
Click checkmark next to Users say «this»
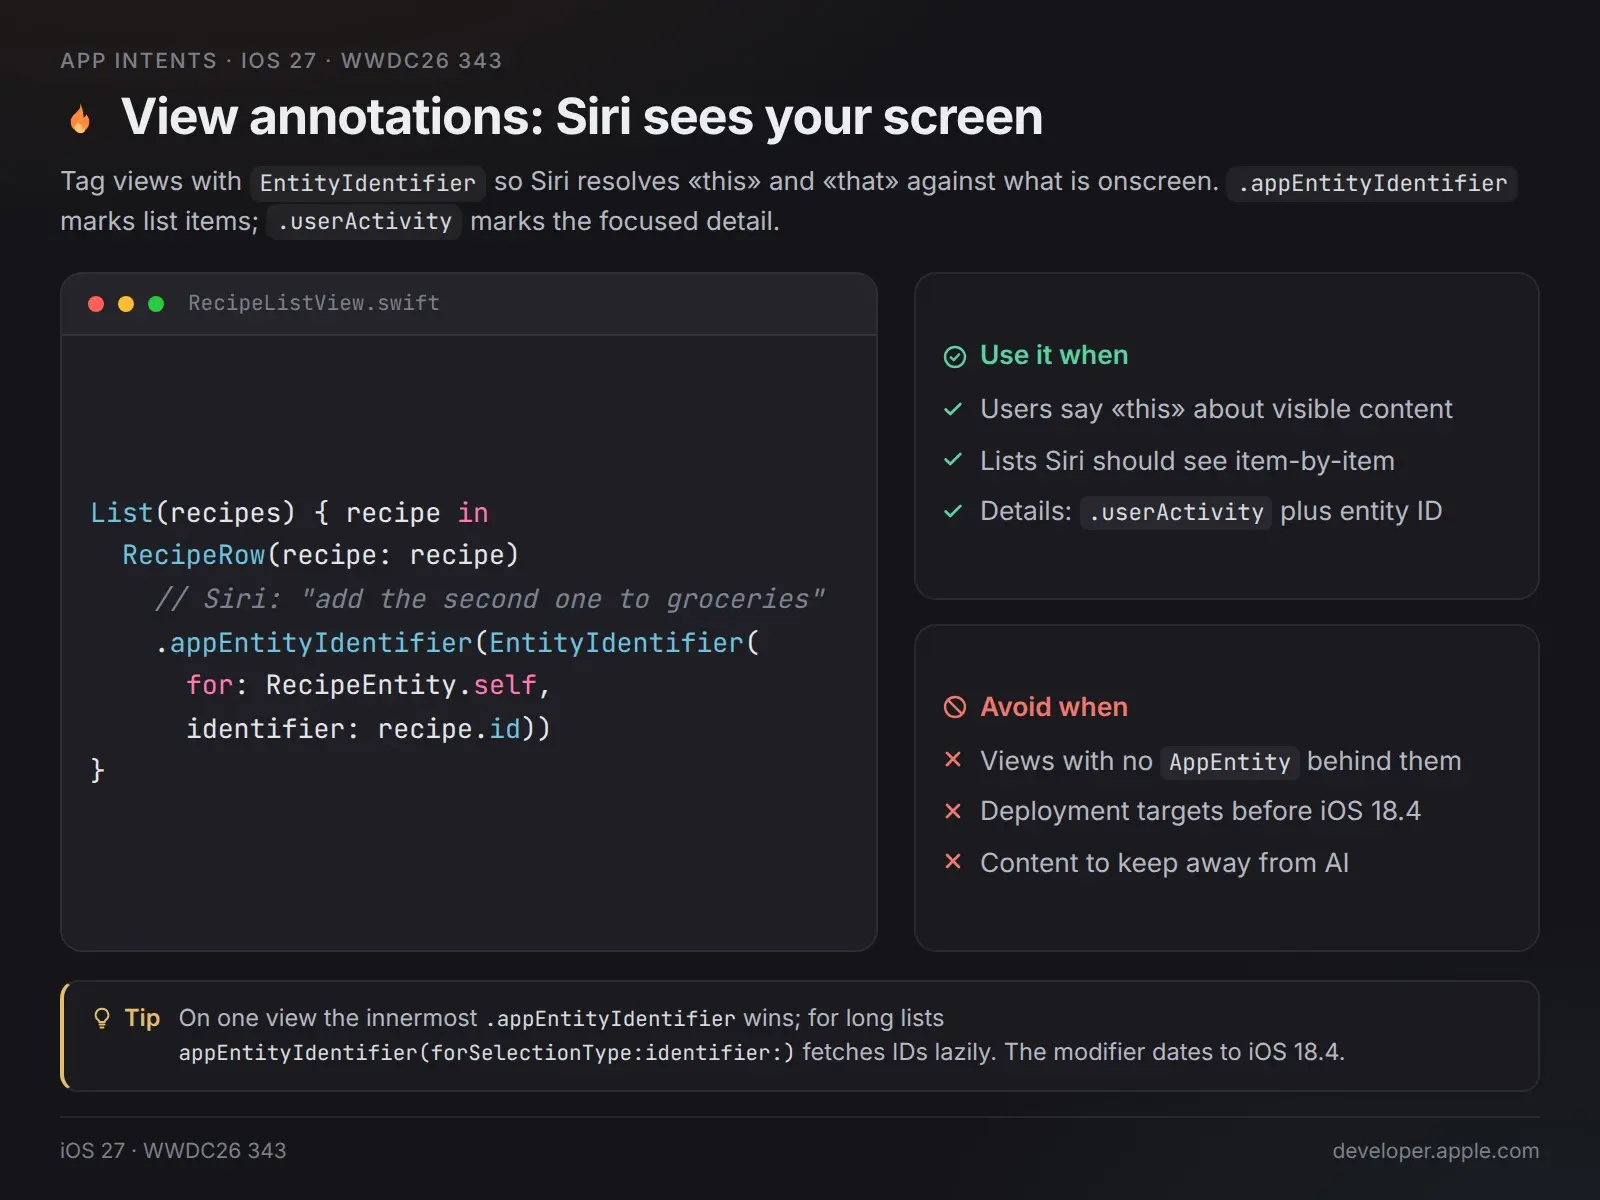click(953, 409)
